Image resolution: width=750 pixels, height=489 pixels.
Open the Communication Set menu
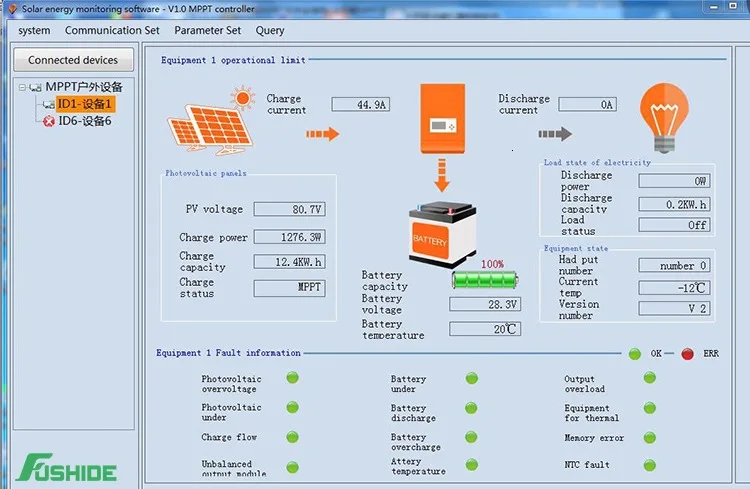click(112, 31)
